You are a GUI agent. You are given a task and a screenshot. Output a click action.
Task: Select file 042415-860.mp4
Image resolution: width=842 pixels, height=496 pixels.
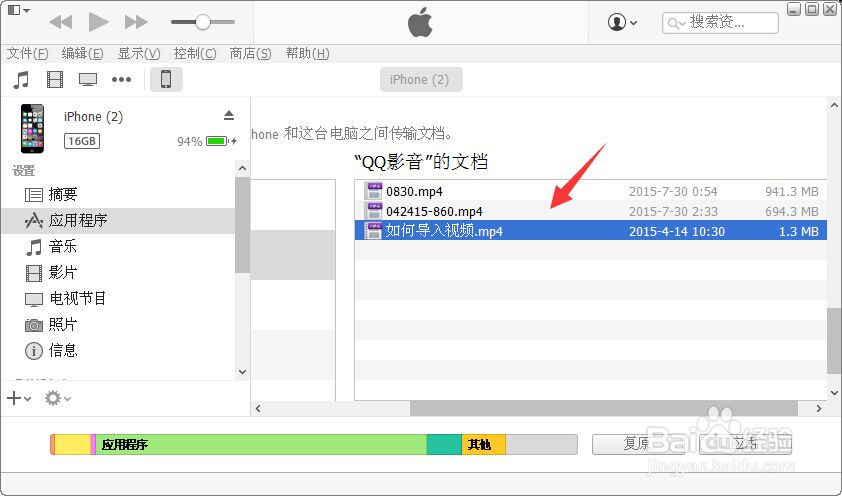point(591,211)
